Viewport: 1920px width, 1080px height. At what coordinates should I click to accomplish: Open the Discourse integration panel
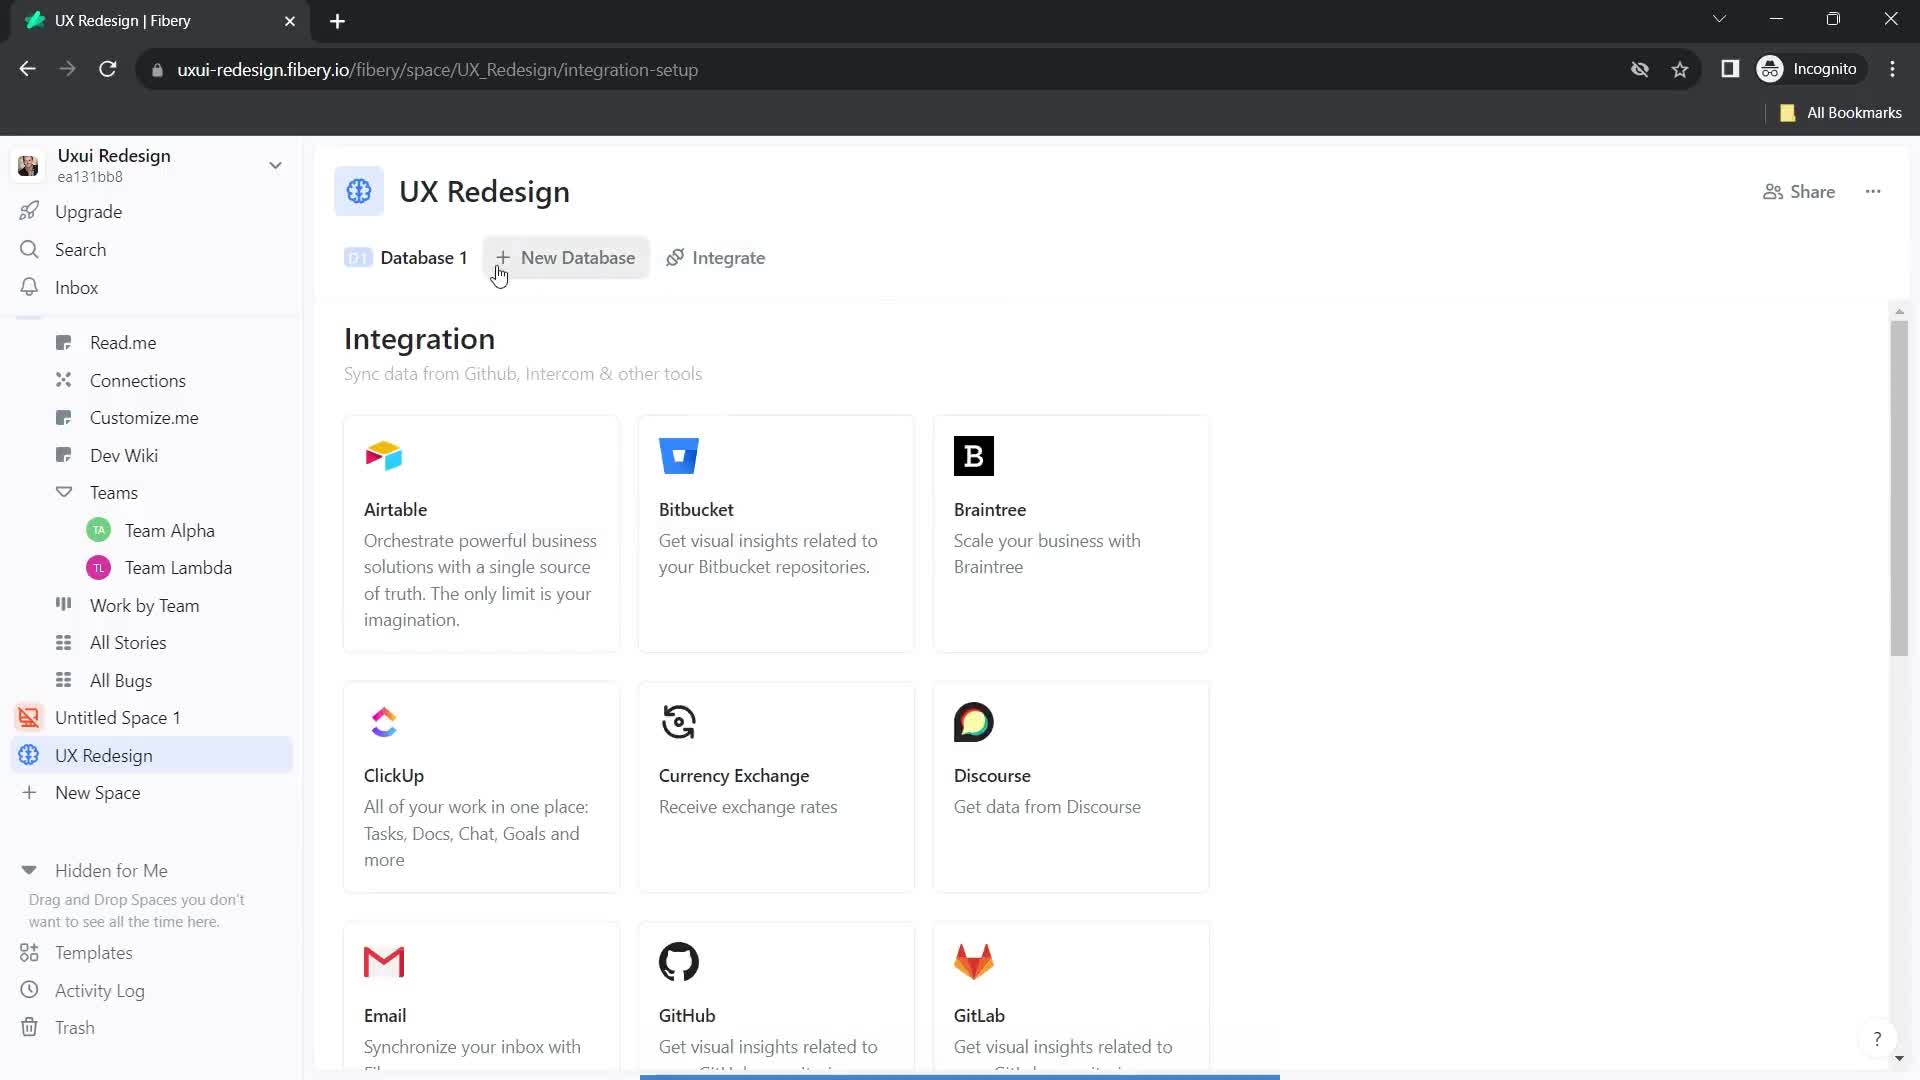(1073, 789)
